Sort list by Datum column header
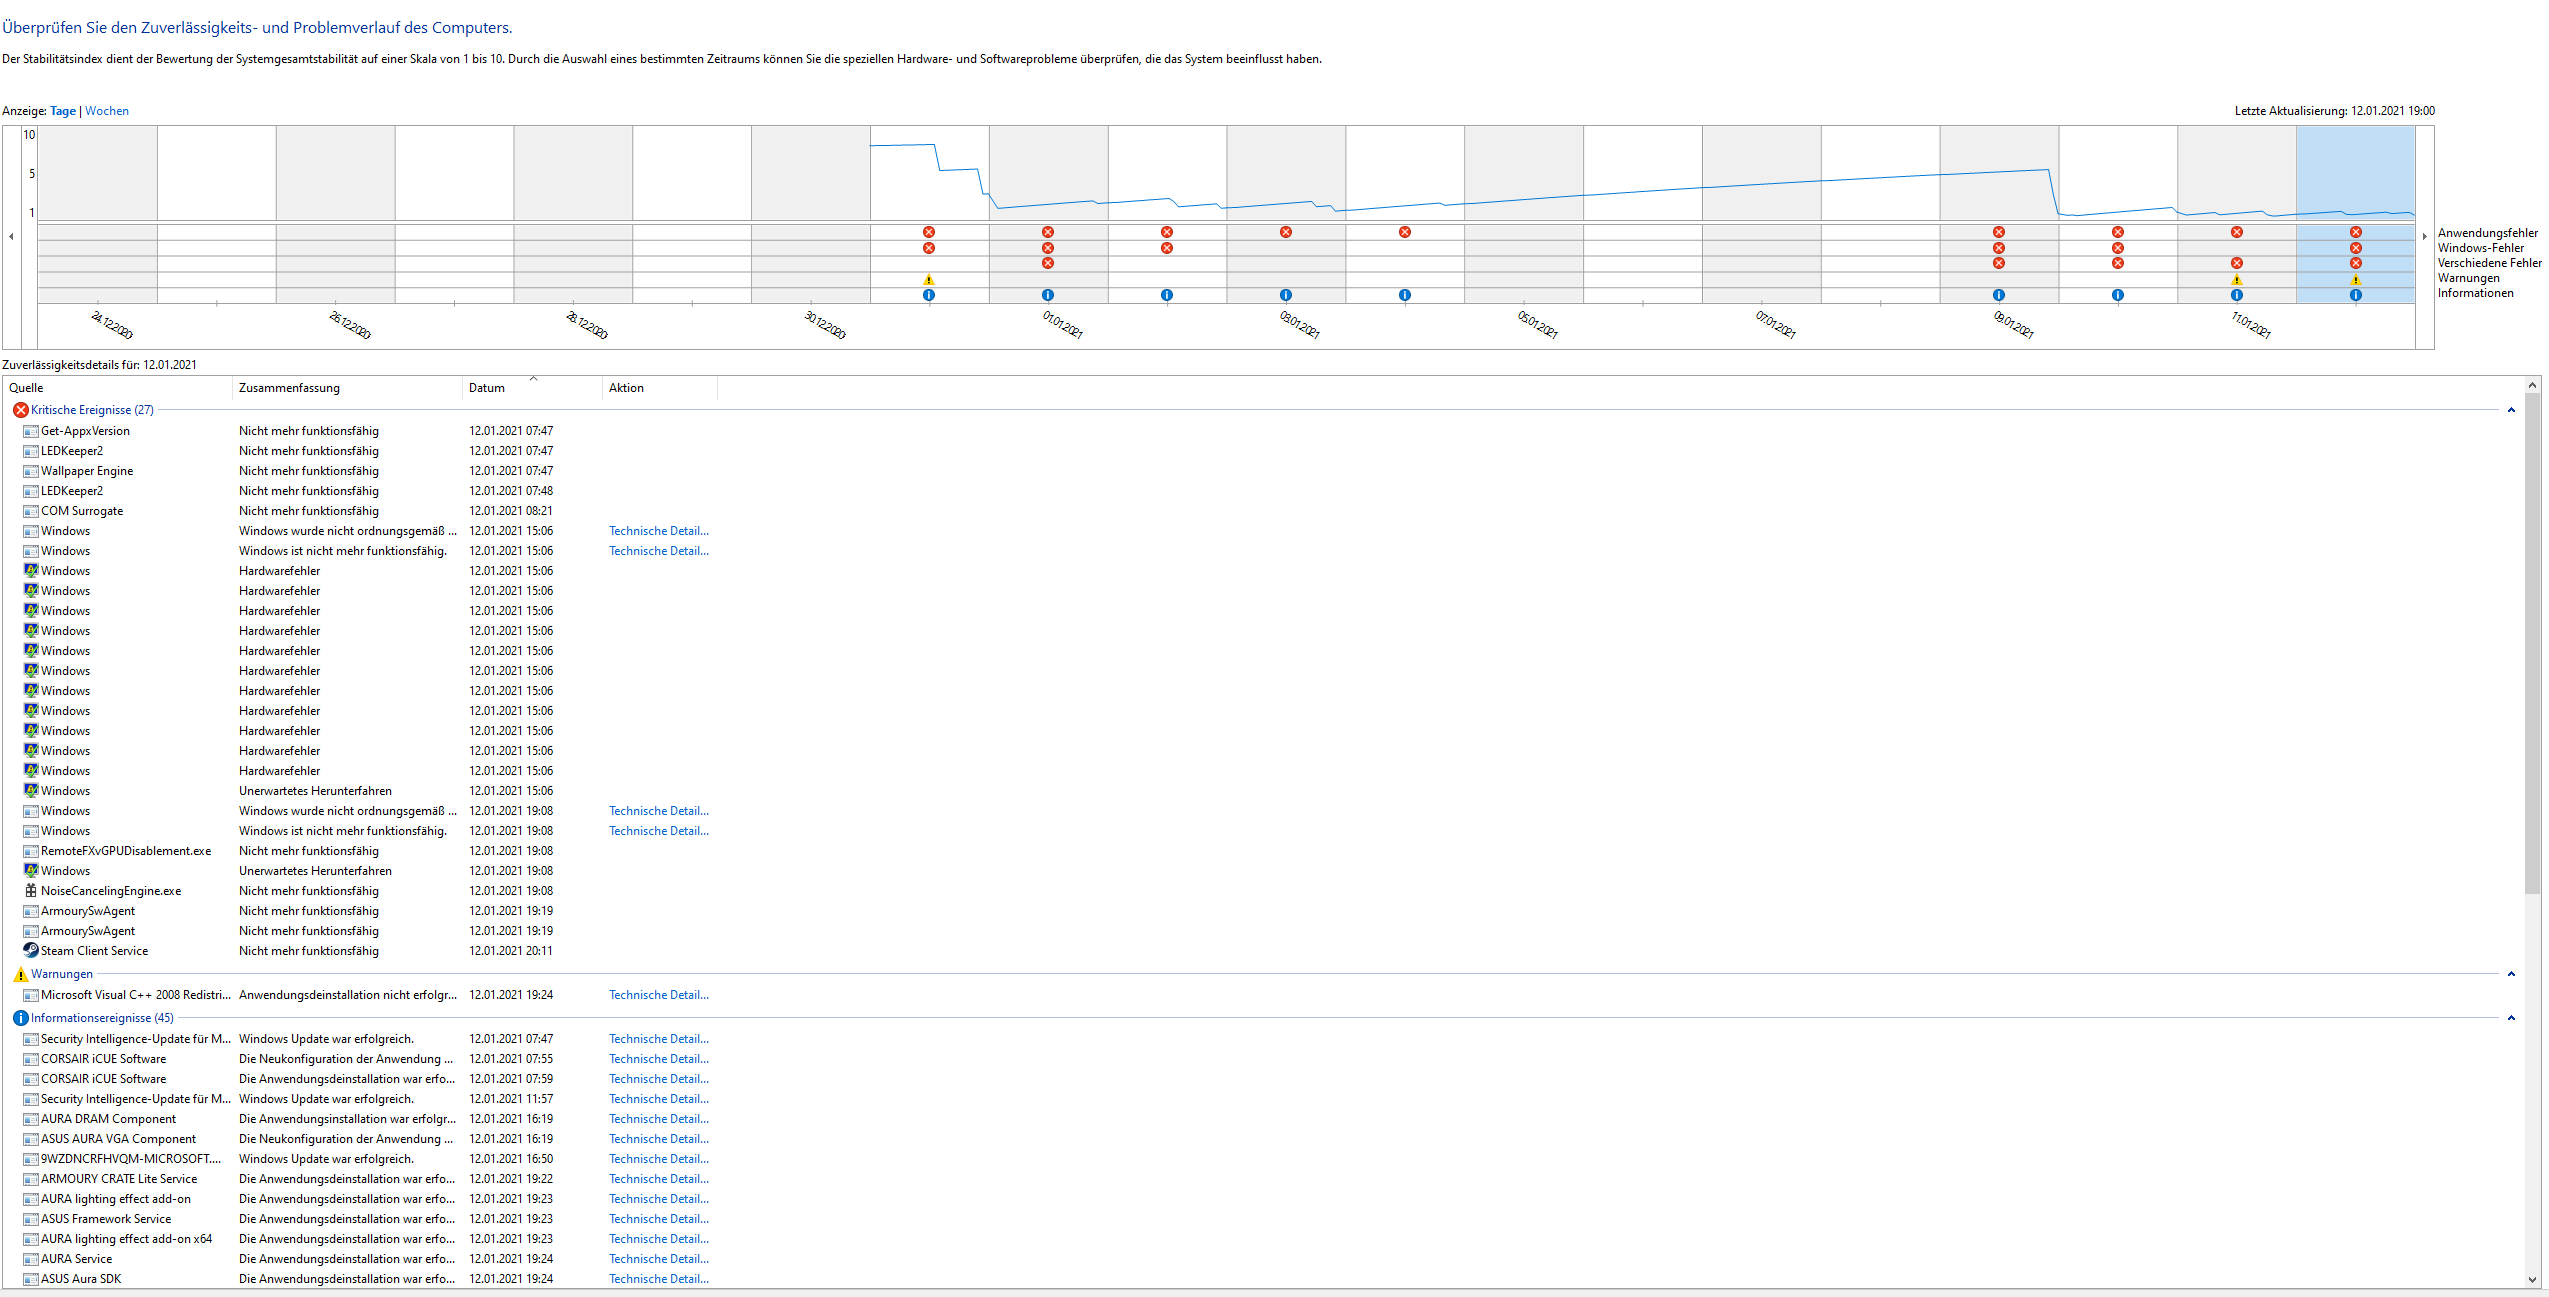 click(x=487, y=388)
